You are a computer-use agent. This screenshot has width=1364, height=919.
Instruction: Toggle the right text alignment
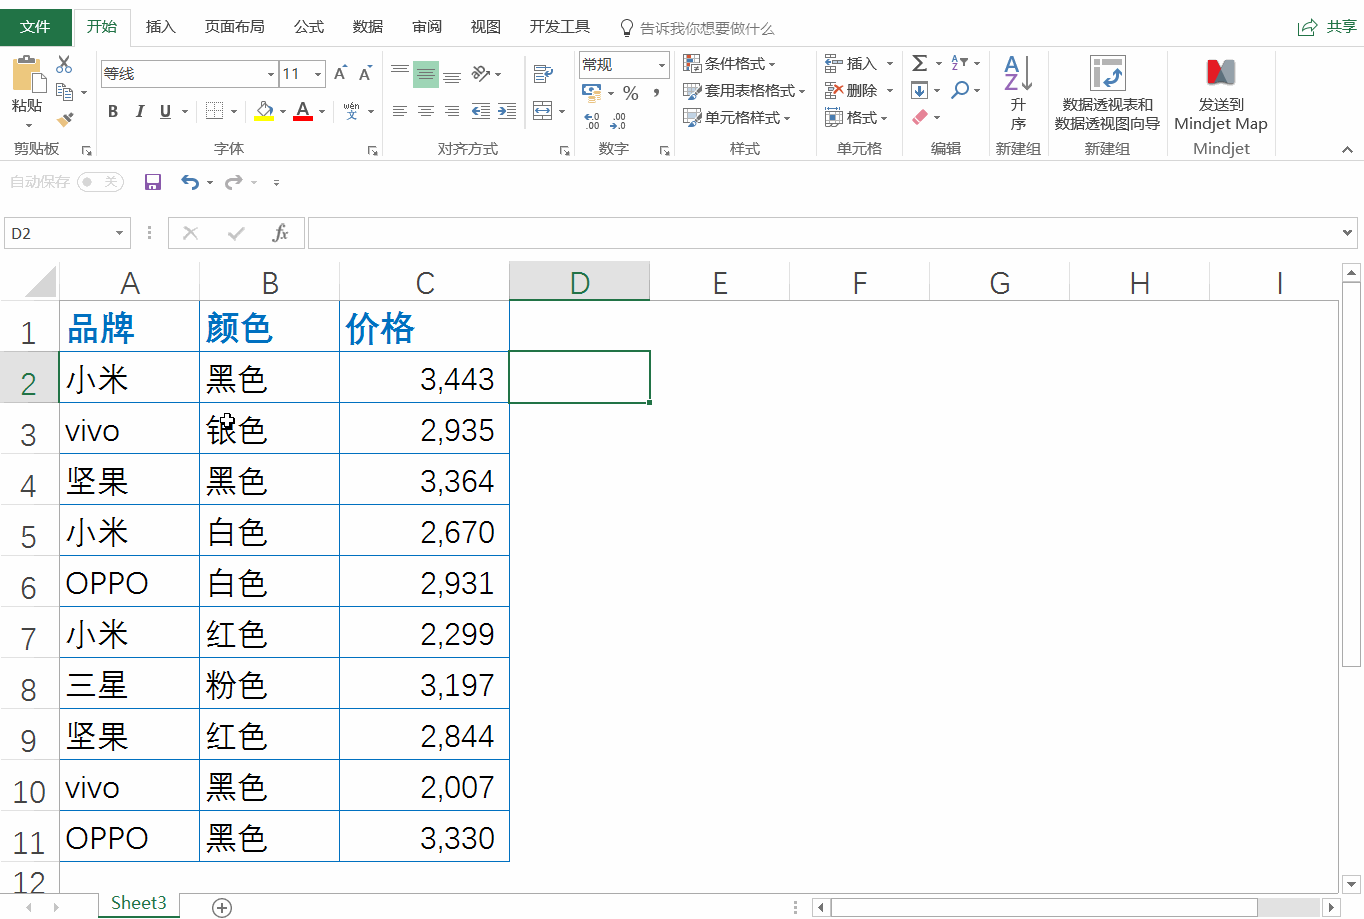452,111
